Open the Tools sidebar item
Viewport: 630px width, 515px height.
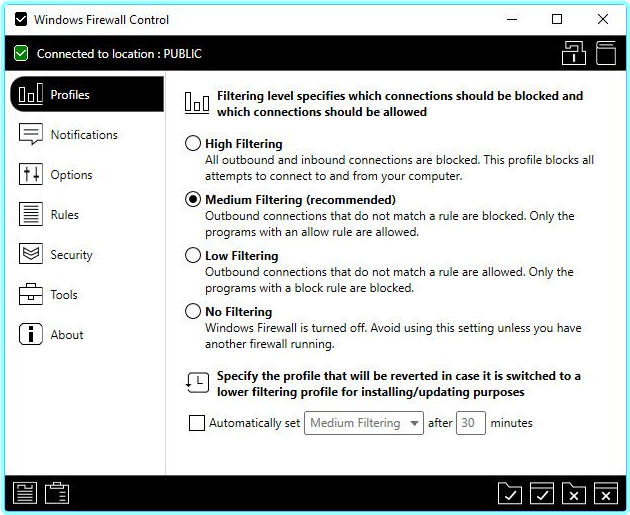click(x=64, y=295)
